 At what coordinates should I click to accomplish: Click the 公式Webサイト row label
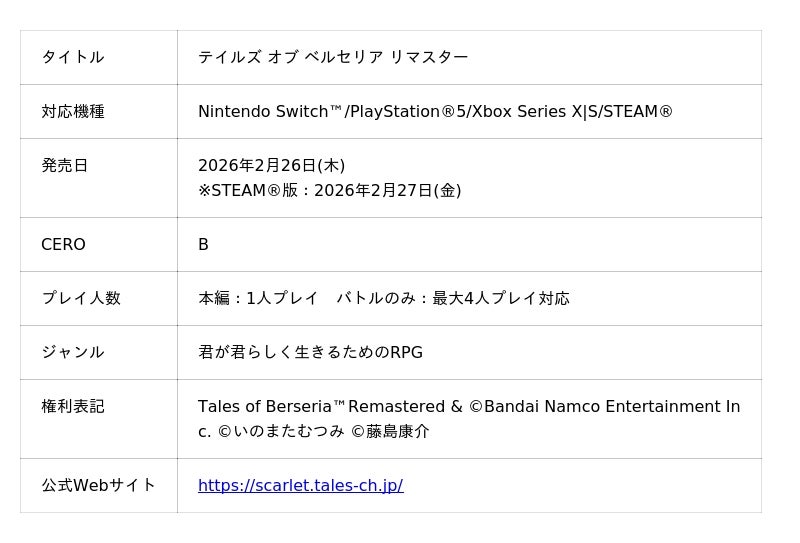tap(98, 485)
